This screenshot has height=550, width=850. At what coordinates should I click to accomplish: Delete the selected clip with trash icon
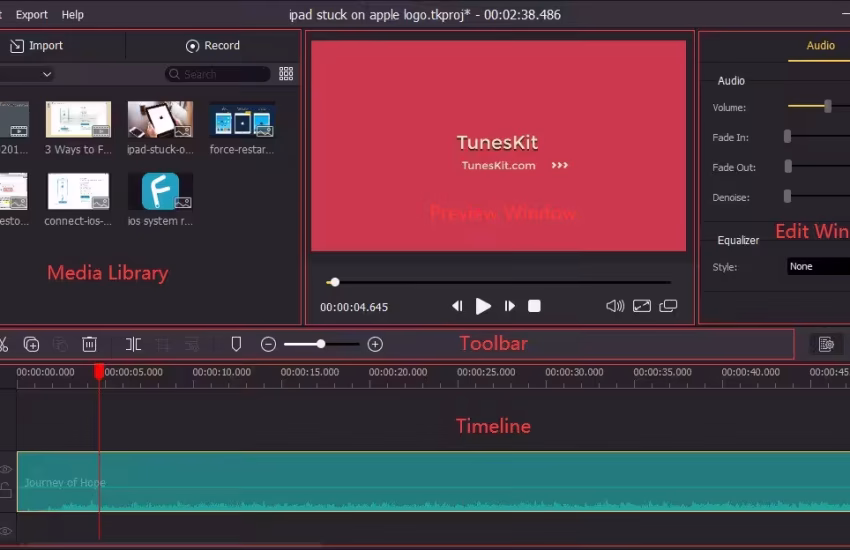tap(89, 344)
